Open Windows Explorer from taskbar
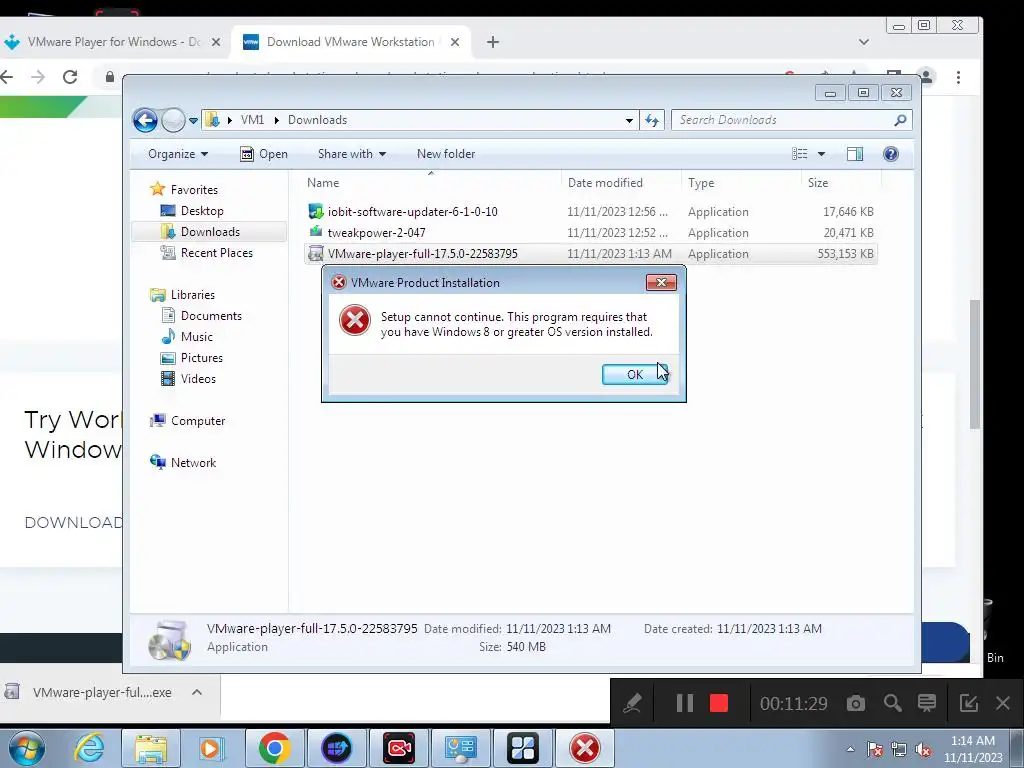Image resolution: width=1024 pixels, height=768 pixels. (151, 748)
